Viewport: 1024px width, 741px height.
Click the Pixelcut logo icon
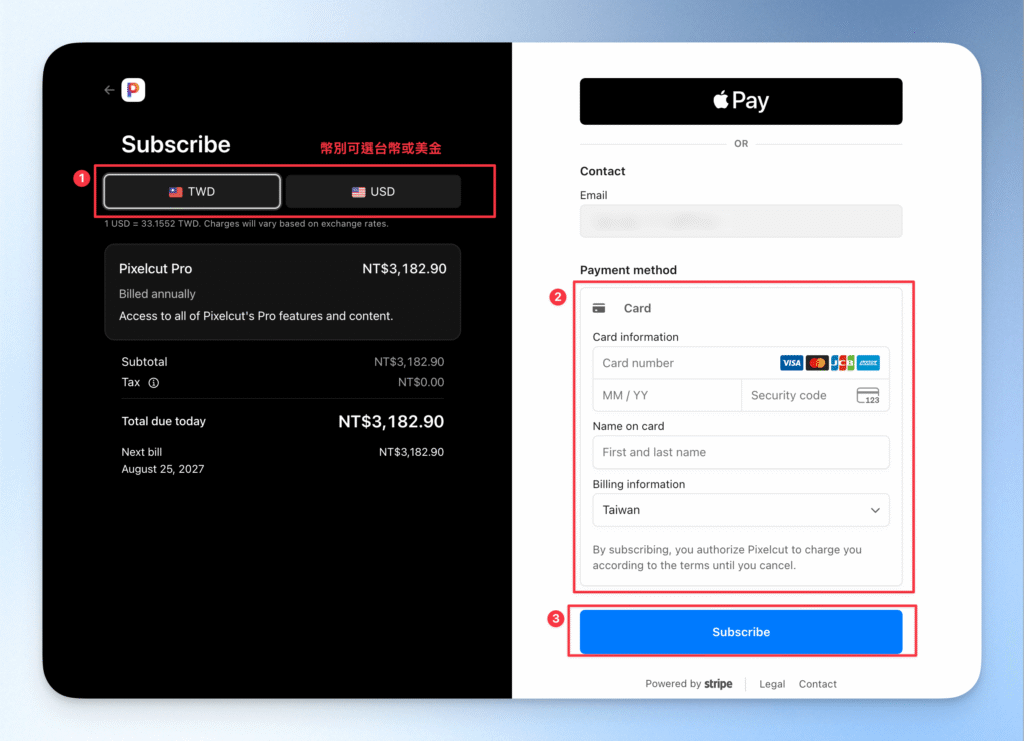pyautogui.click(x=133, y=89)
